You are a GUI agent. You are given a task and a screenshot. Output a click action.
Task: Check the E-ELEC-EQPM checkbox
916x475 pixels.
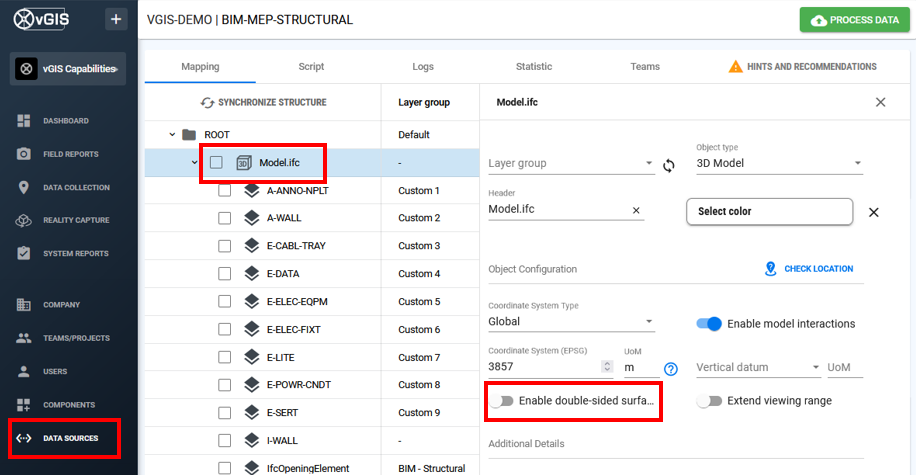[224, 301]
